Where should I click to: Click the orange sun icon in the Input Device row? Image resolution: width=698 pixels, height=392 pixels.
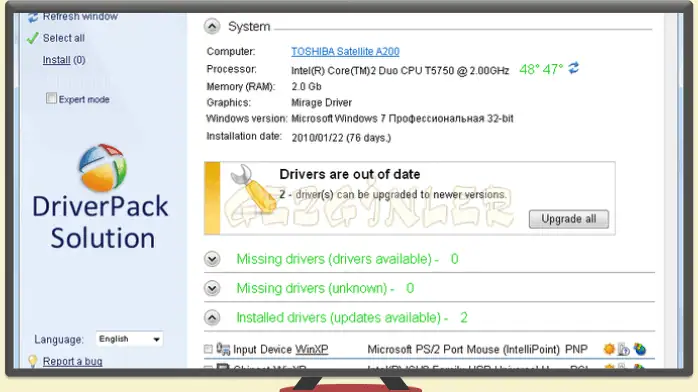[x=609, y=349]
